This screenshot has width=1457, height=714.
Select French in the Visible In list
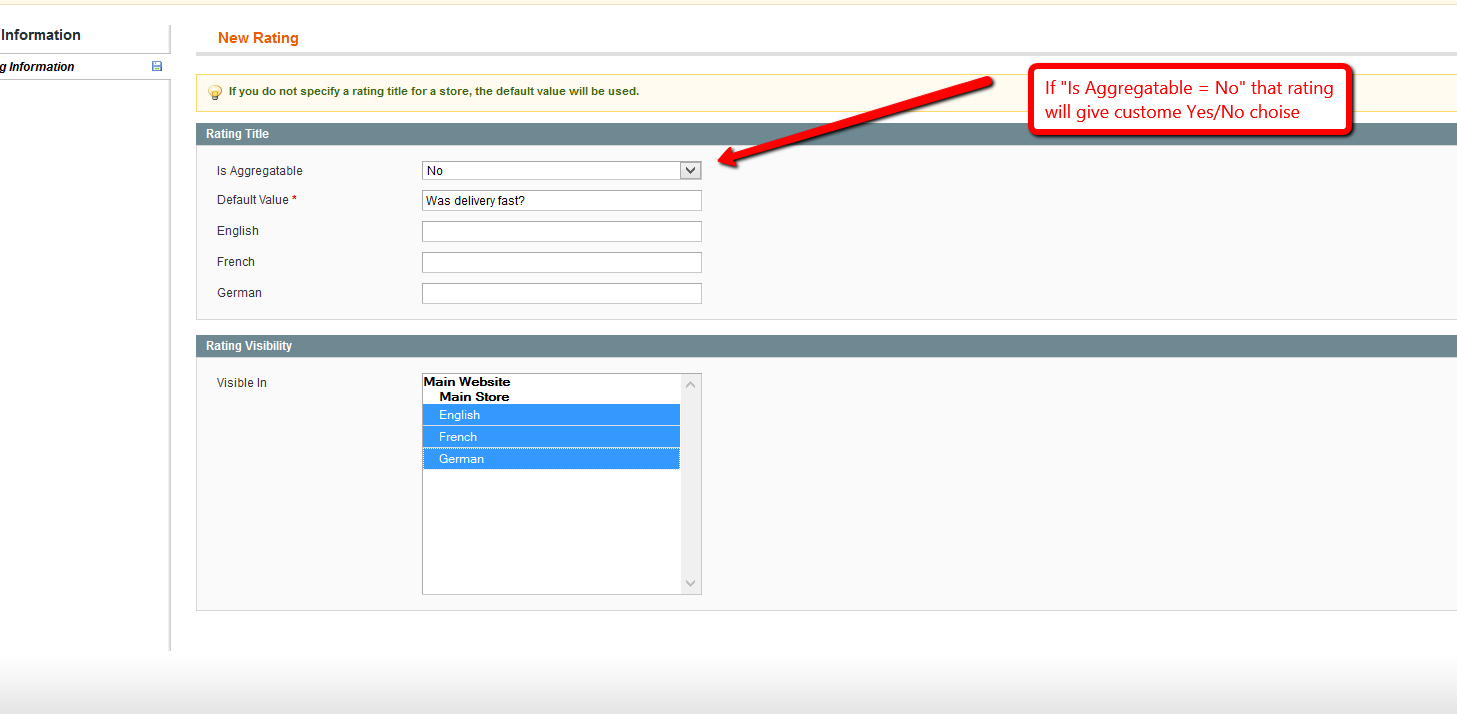coord(551,437)
